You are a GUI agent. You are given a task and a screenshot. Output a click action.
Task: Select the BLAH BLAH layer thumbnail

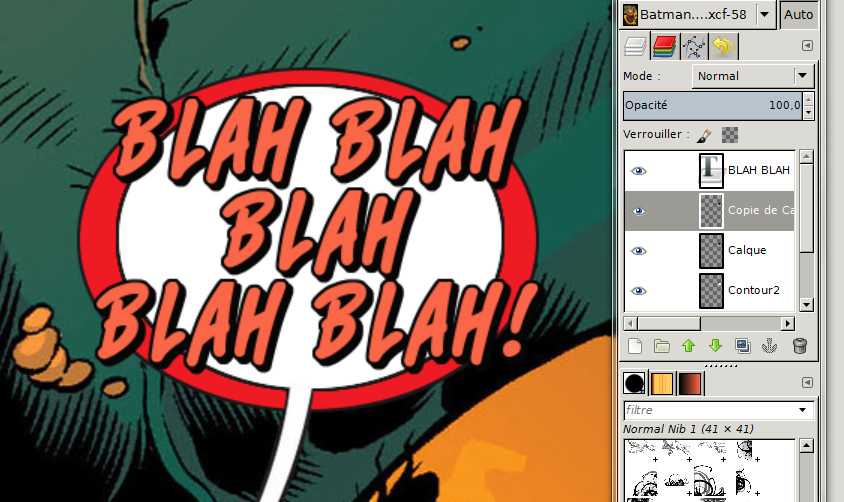pyautogui.click(x=711, y=171)
